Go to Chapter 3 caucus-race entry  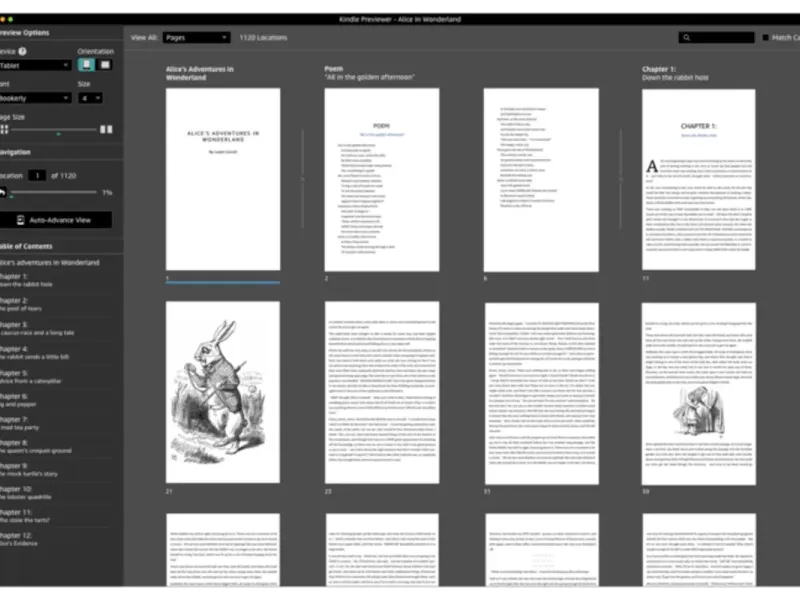(37, 328)
